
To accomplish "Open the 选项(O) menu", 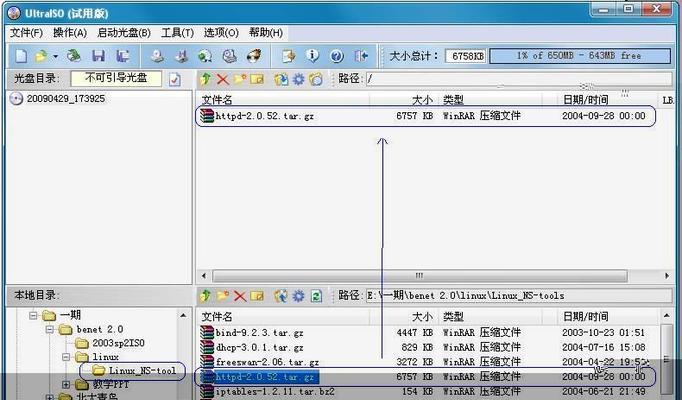I will click(221, 33).
